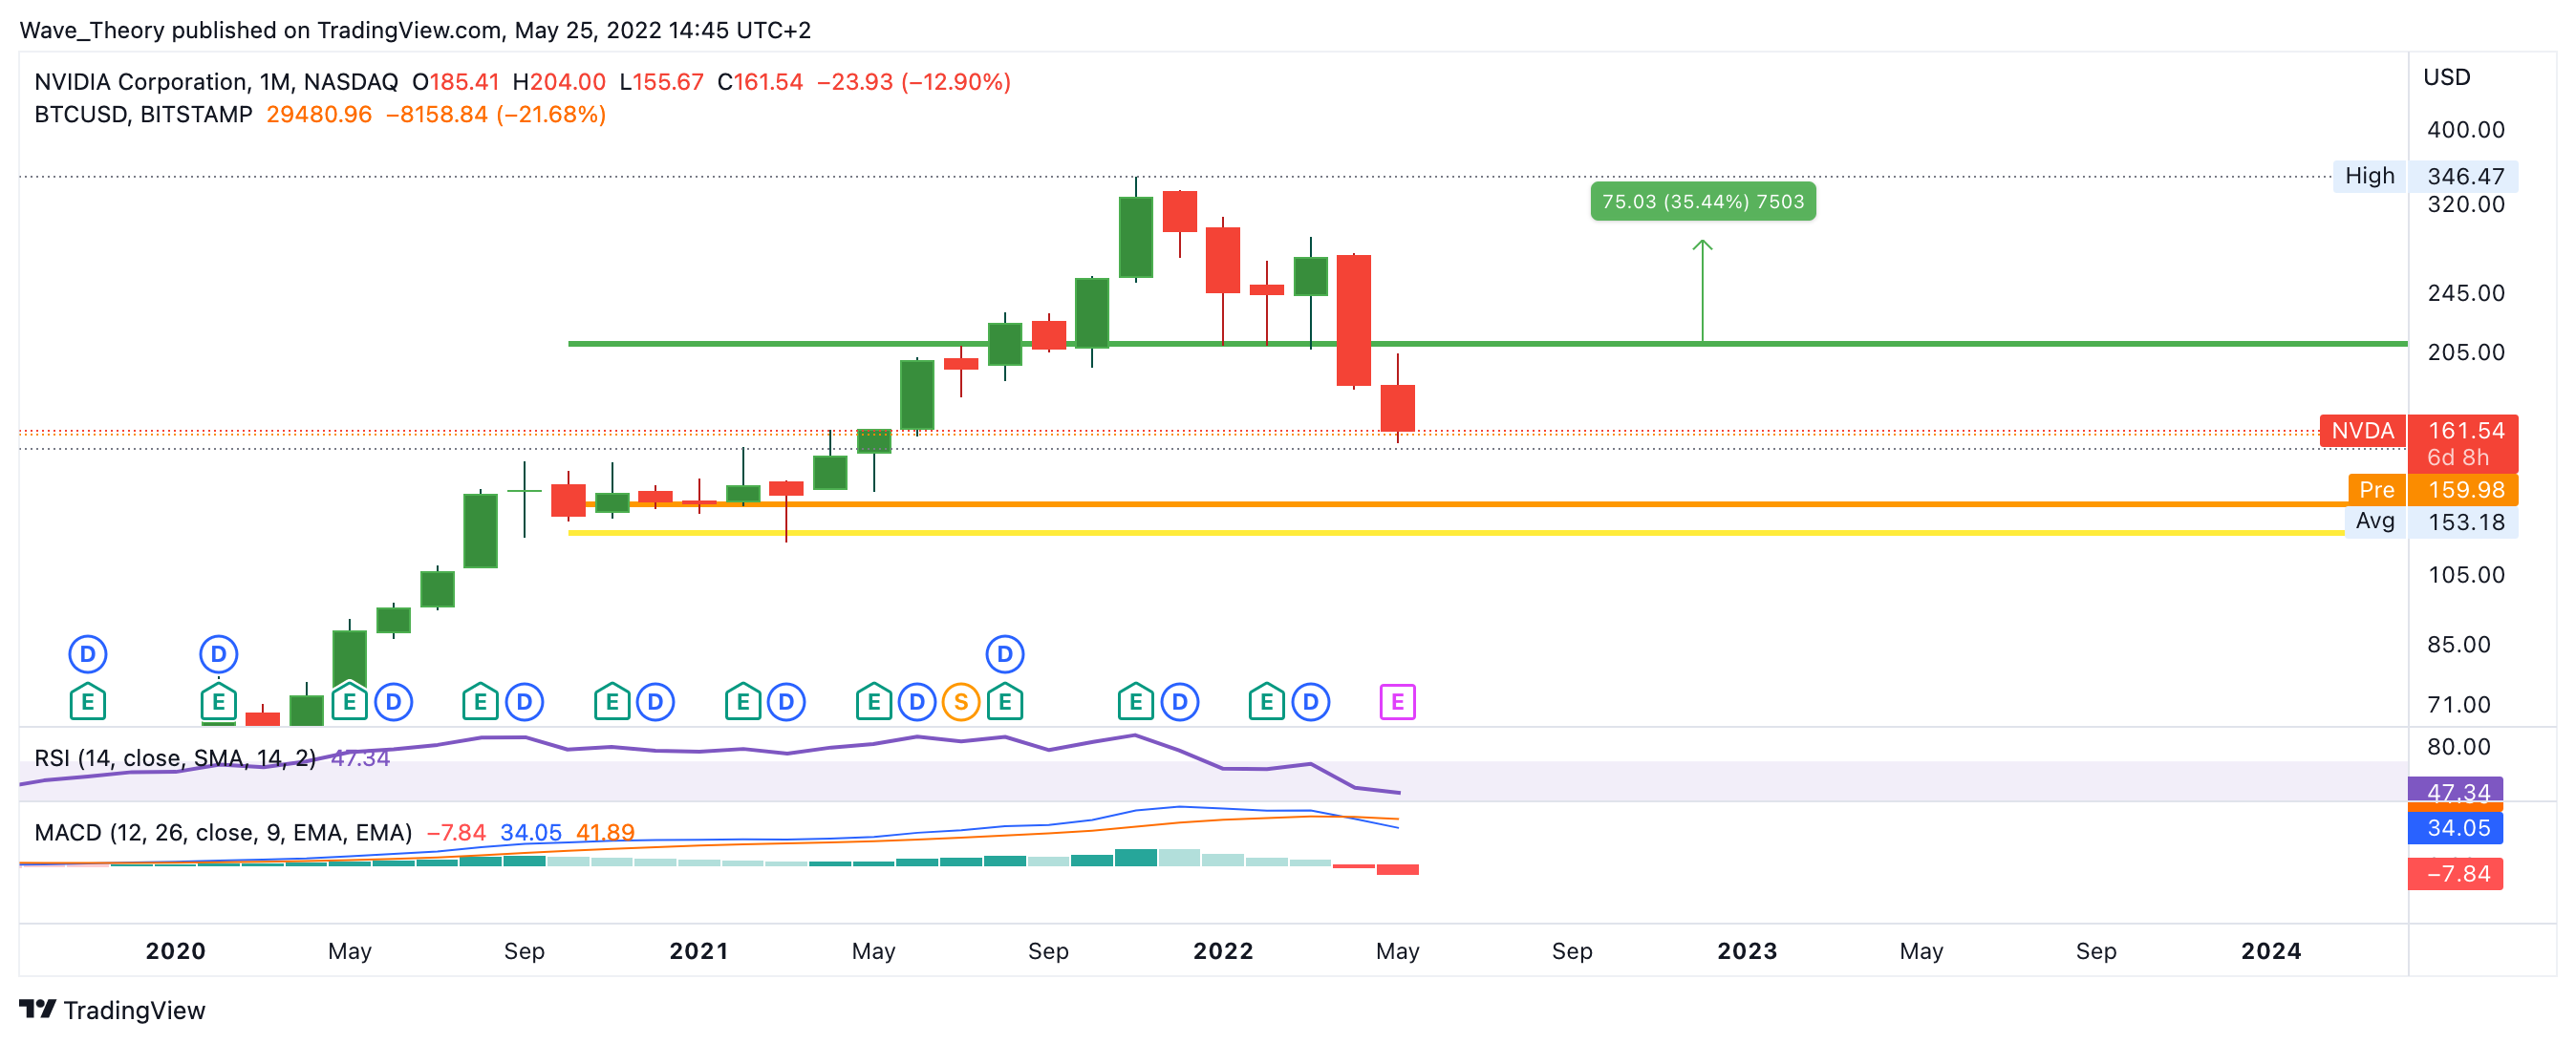Image resolution: width=2576 pixels, height=1043 pixels.
Task: Click the orange S stock split marker
Action: coord(960,702)
